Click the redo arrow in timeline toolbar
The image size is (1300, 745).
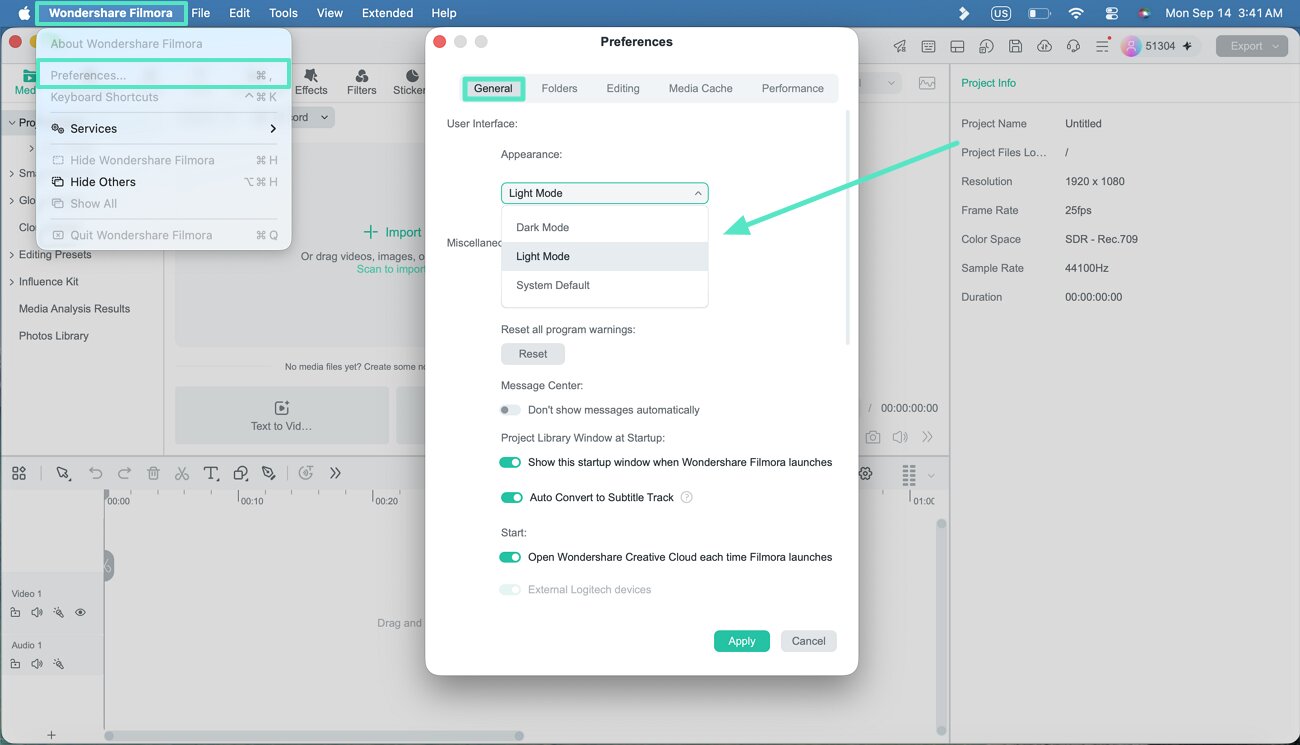(x=124, y=473)
